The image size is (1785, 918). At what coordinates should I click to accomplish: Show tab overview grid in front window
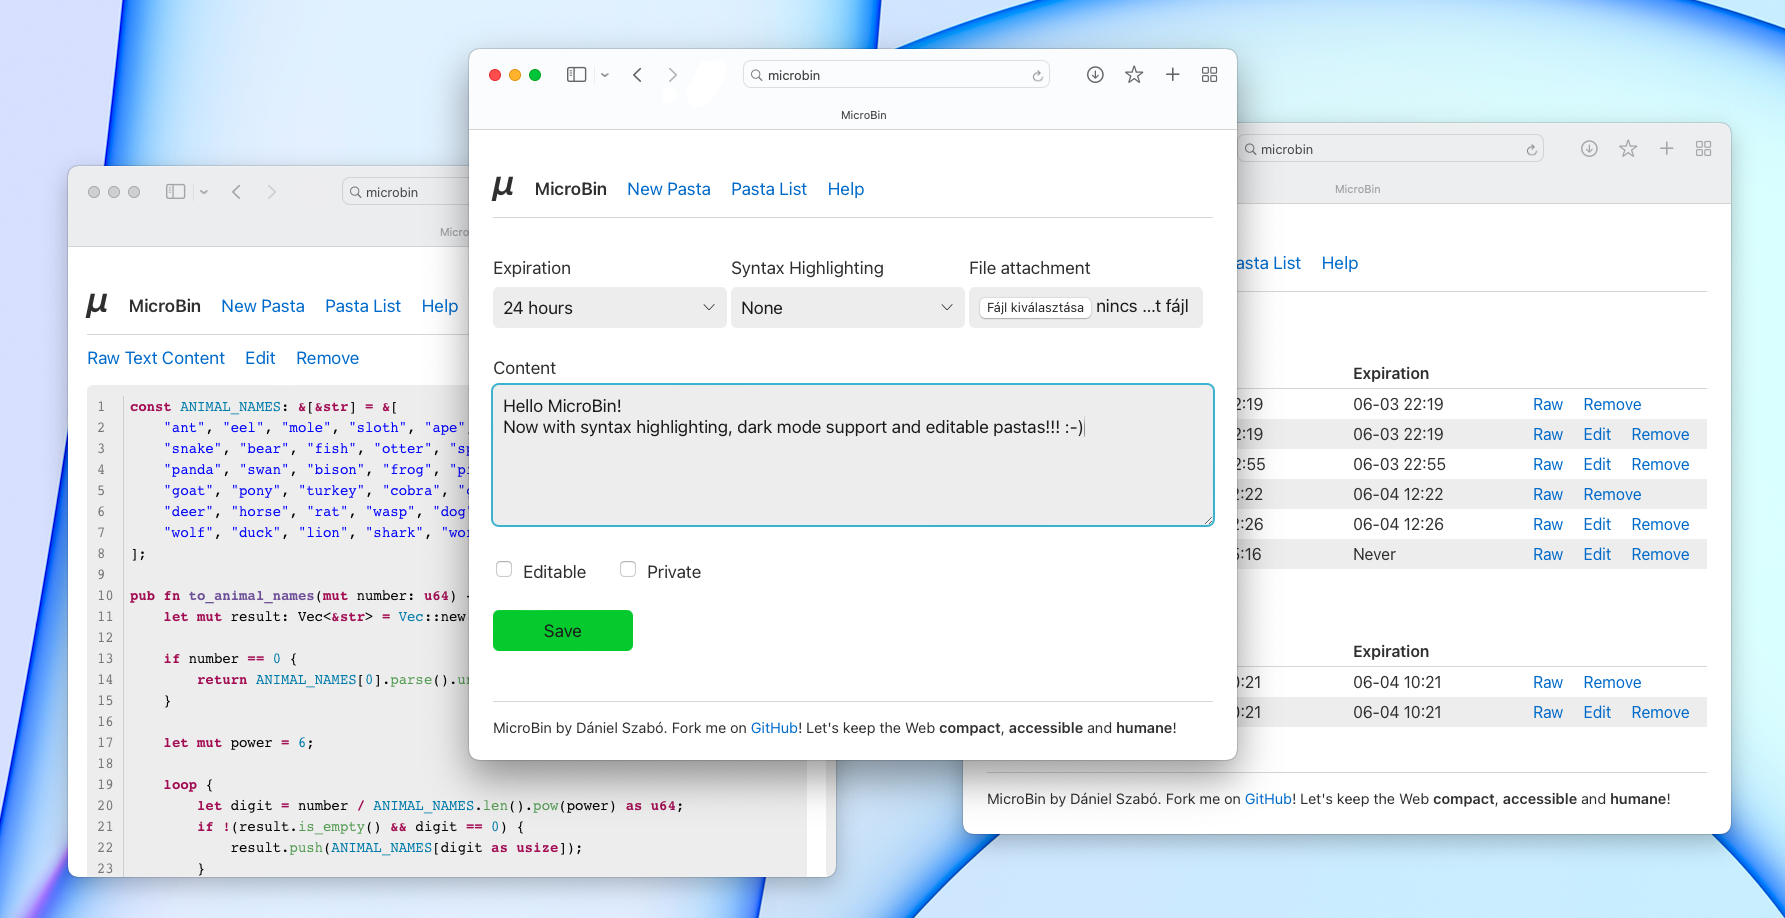tap(1209, 75)
